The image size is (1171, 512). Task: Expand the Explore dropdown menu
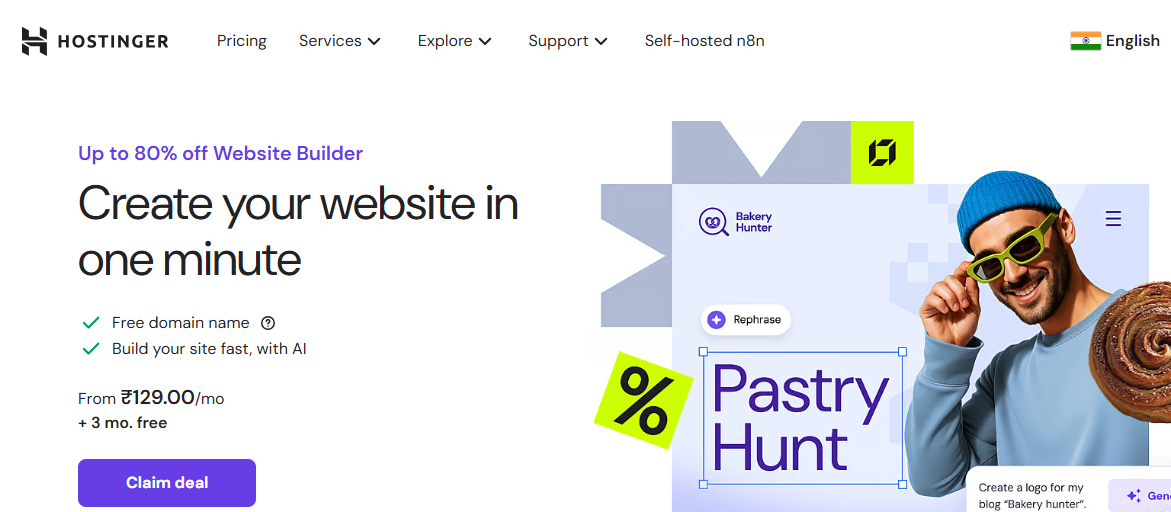coord(455,41)
